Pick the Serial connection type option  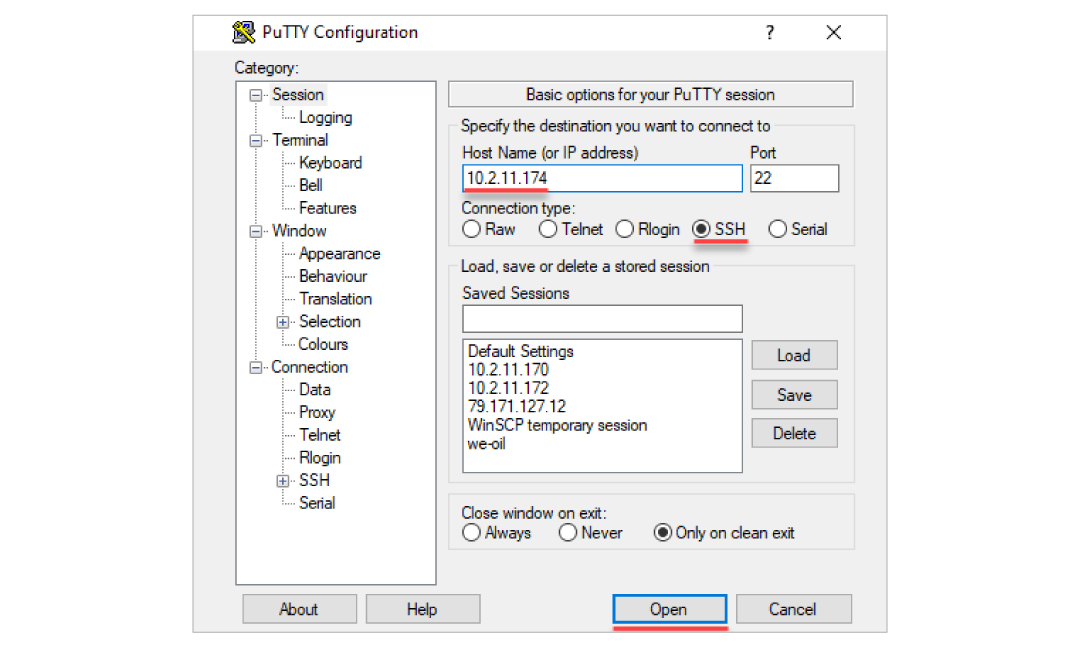(x=778, y=229)
